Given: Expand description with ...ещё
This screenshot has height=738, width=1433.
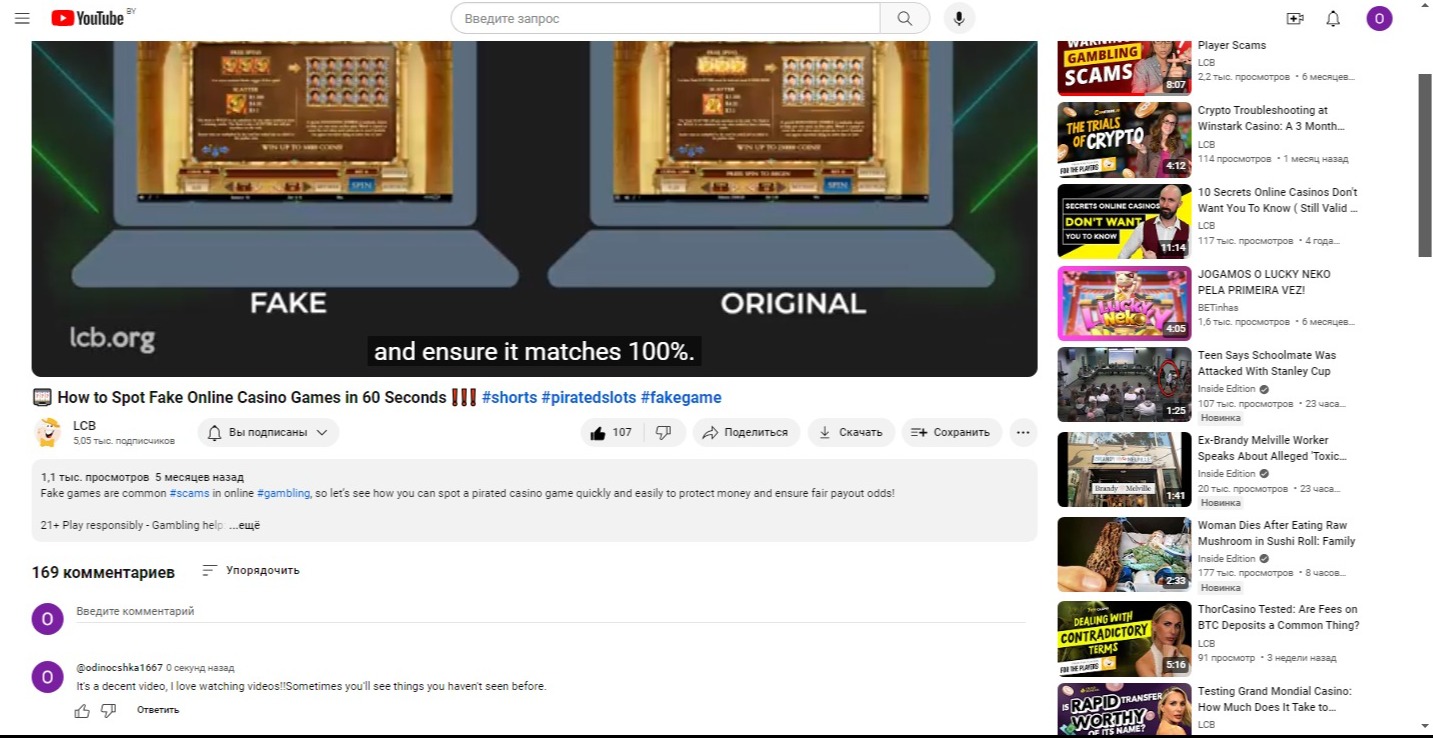Looking at the screenshot, I should tap(244, 525).
